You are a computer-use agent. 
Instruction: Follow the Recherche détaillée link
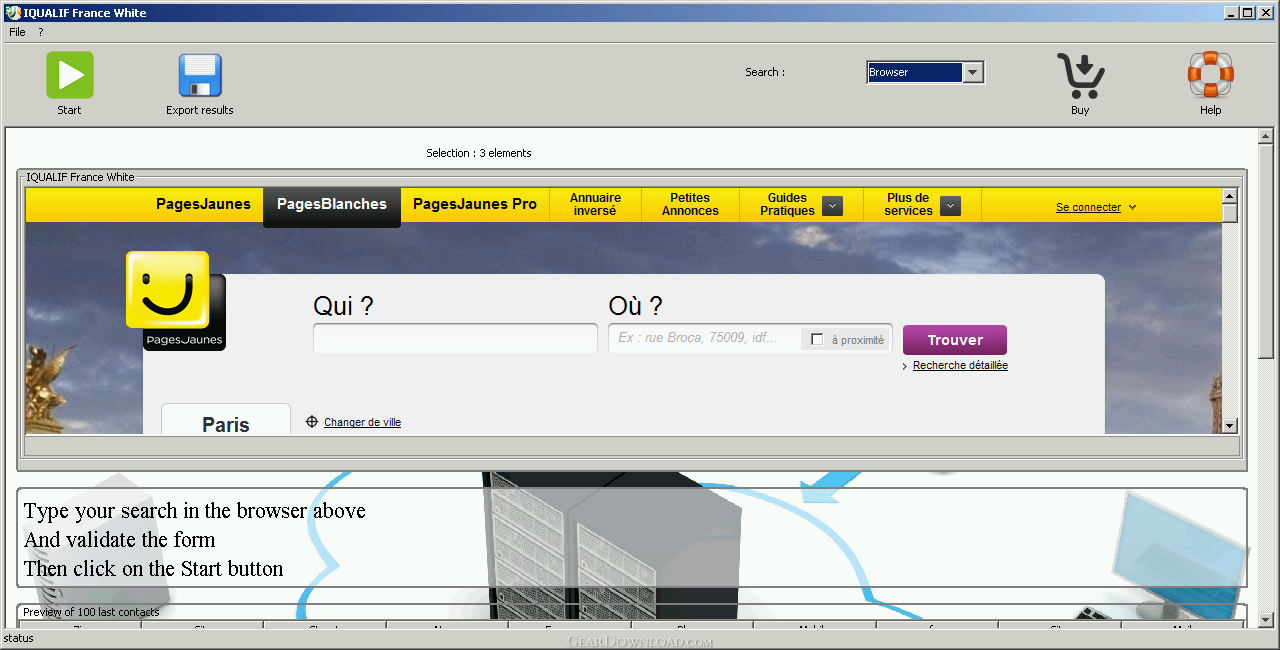click(960, 366)
